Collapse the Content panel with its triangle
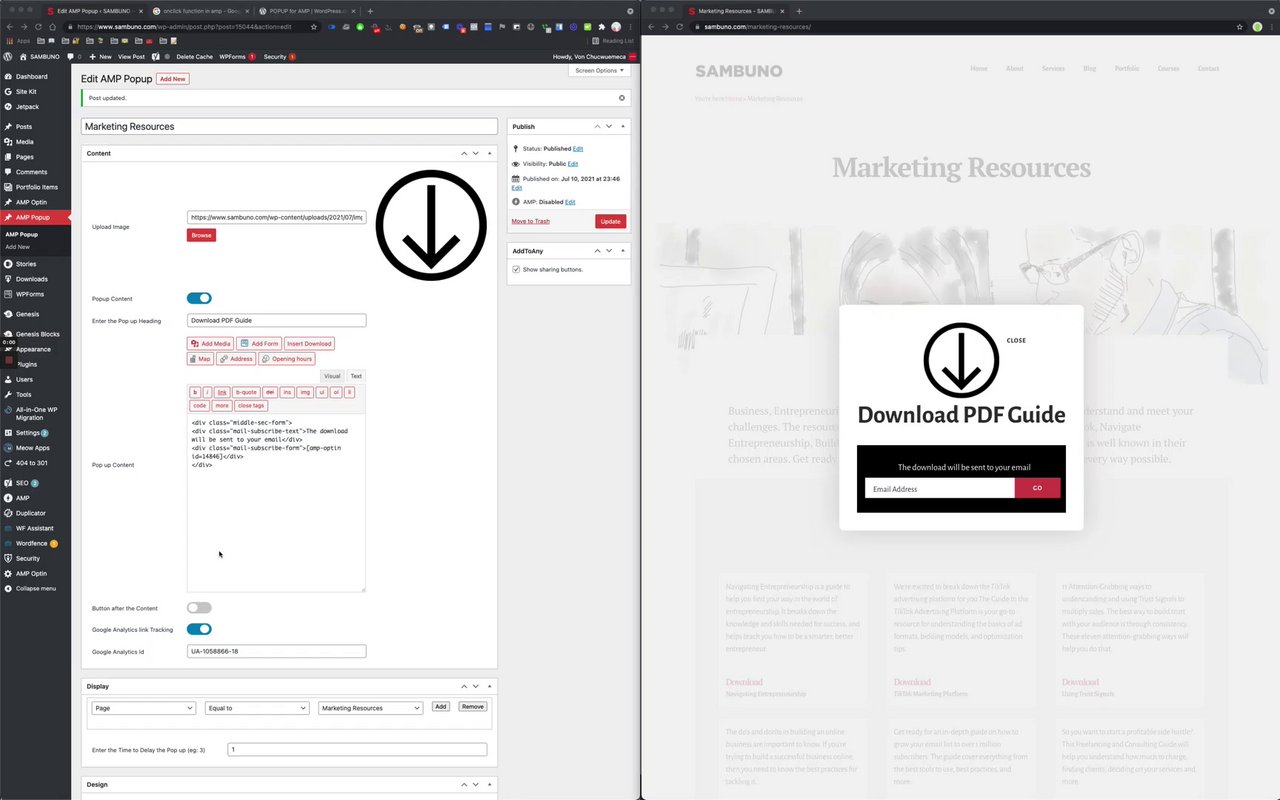The width and height of the screenshot is (1280, 800). (x=489, y=153)
